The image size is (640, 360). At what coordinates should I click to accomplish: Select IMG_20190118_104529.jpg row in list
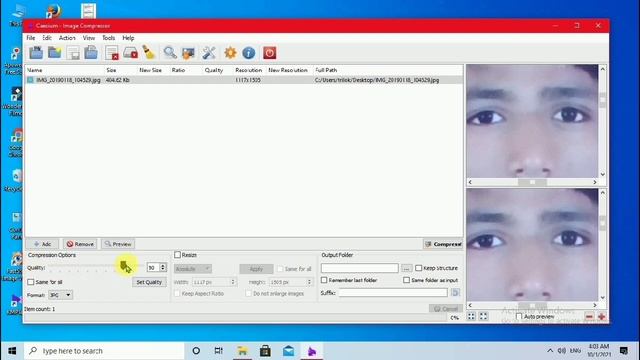click(244, 80)
